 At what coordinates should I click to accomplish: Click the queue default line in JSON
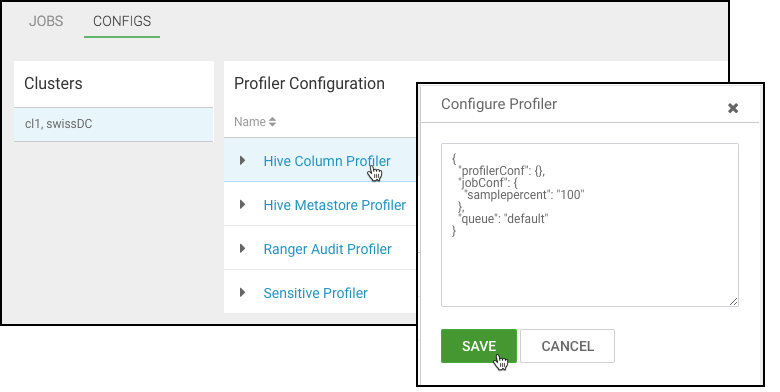pos(503,218)
